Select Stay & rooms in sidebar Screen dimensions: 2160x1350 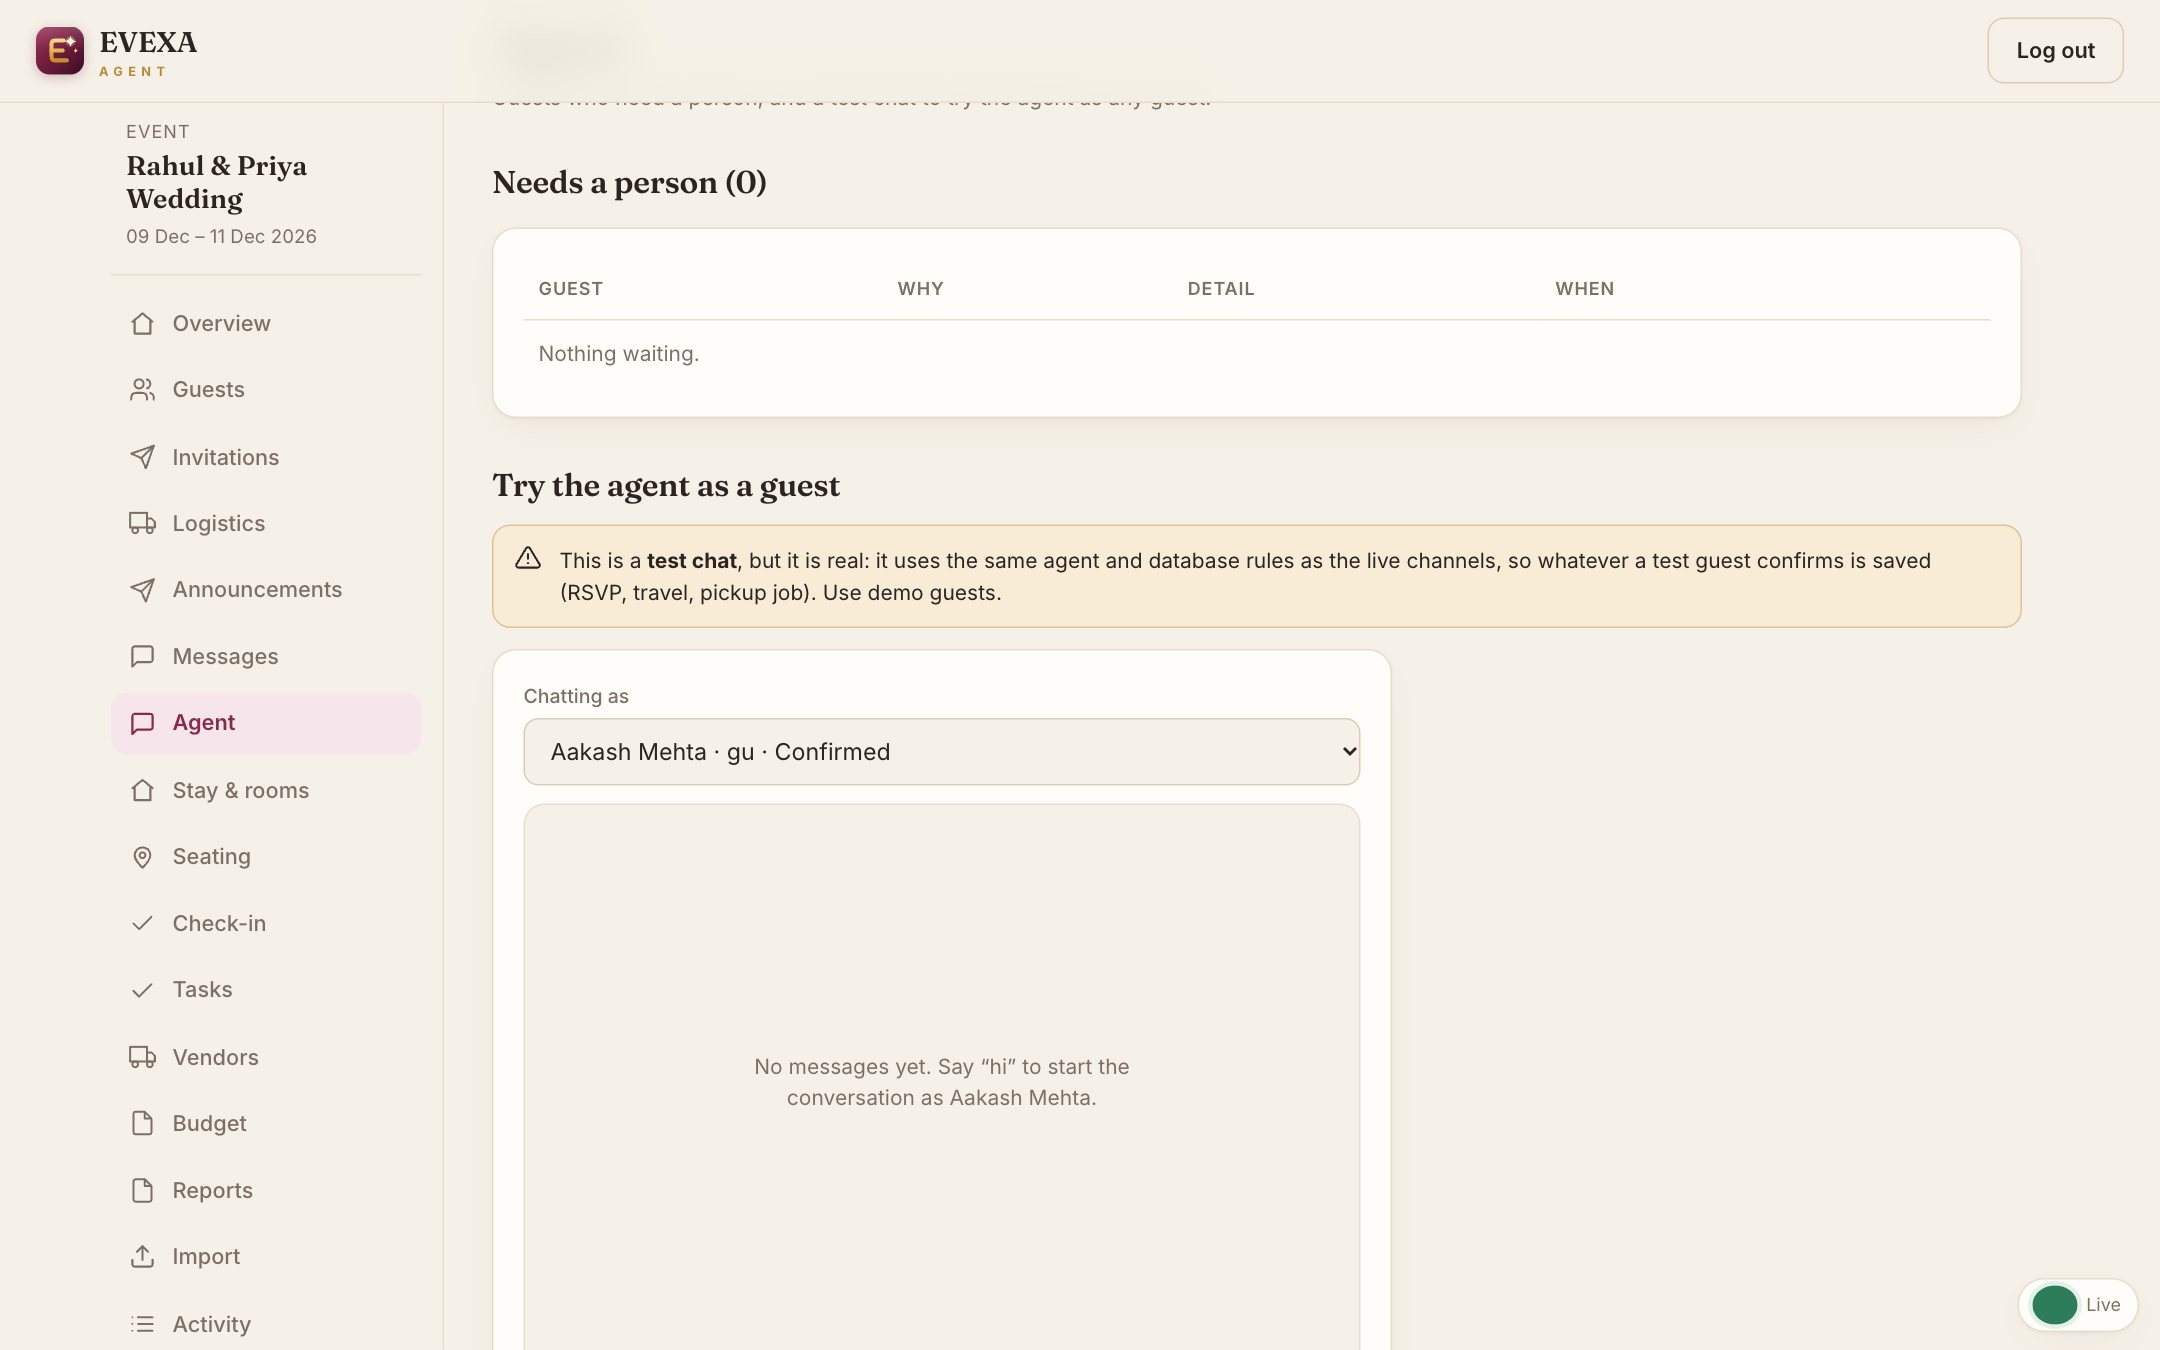point(240,790)
